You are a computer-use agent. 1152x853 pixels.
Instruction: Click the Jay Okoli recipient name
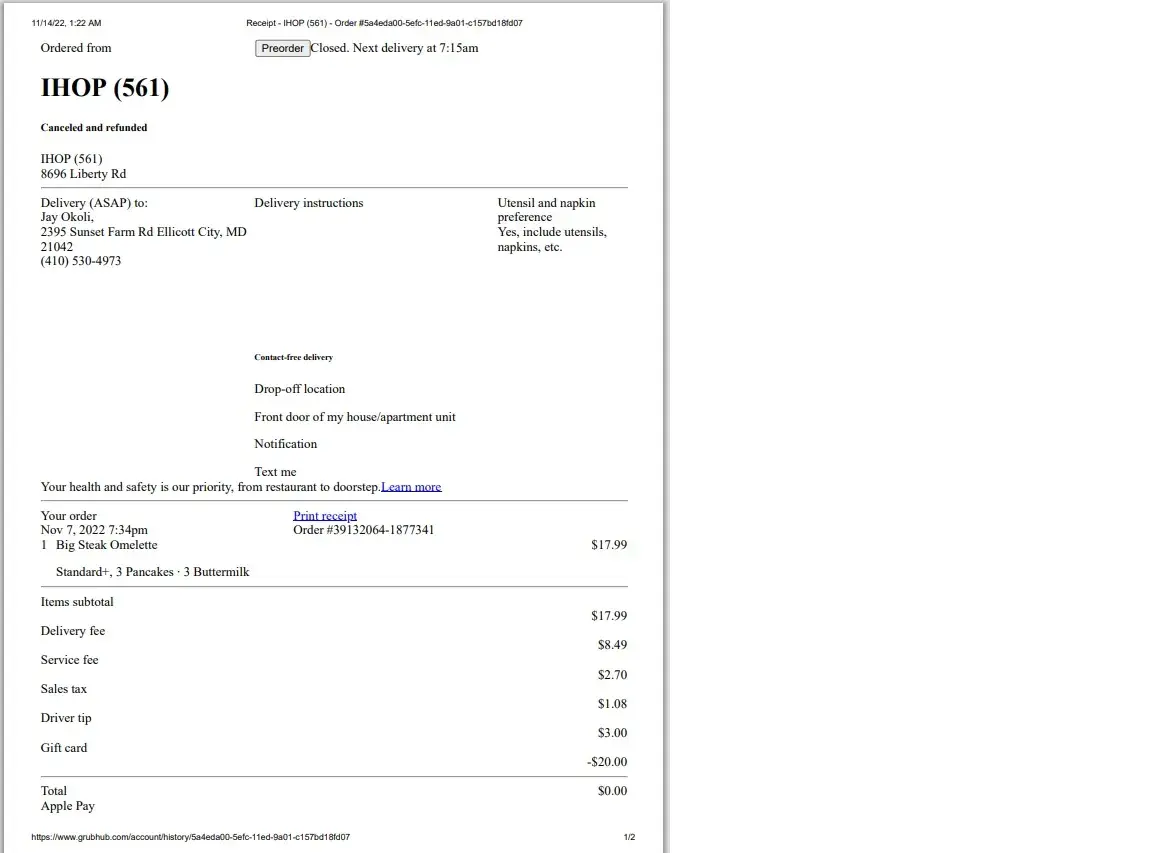67,217
